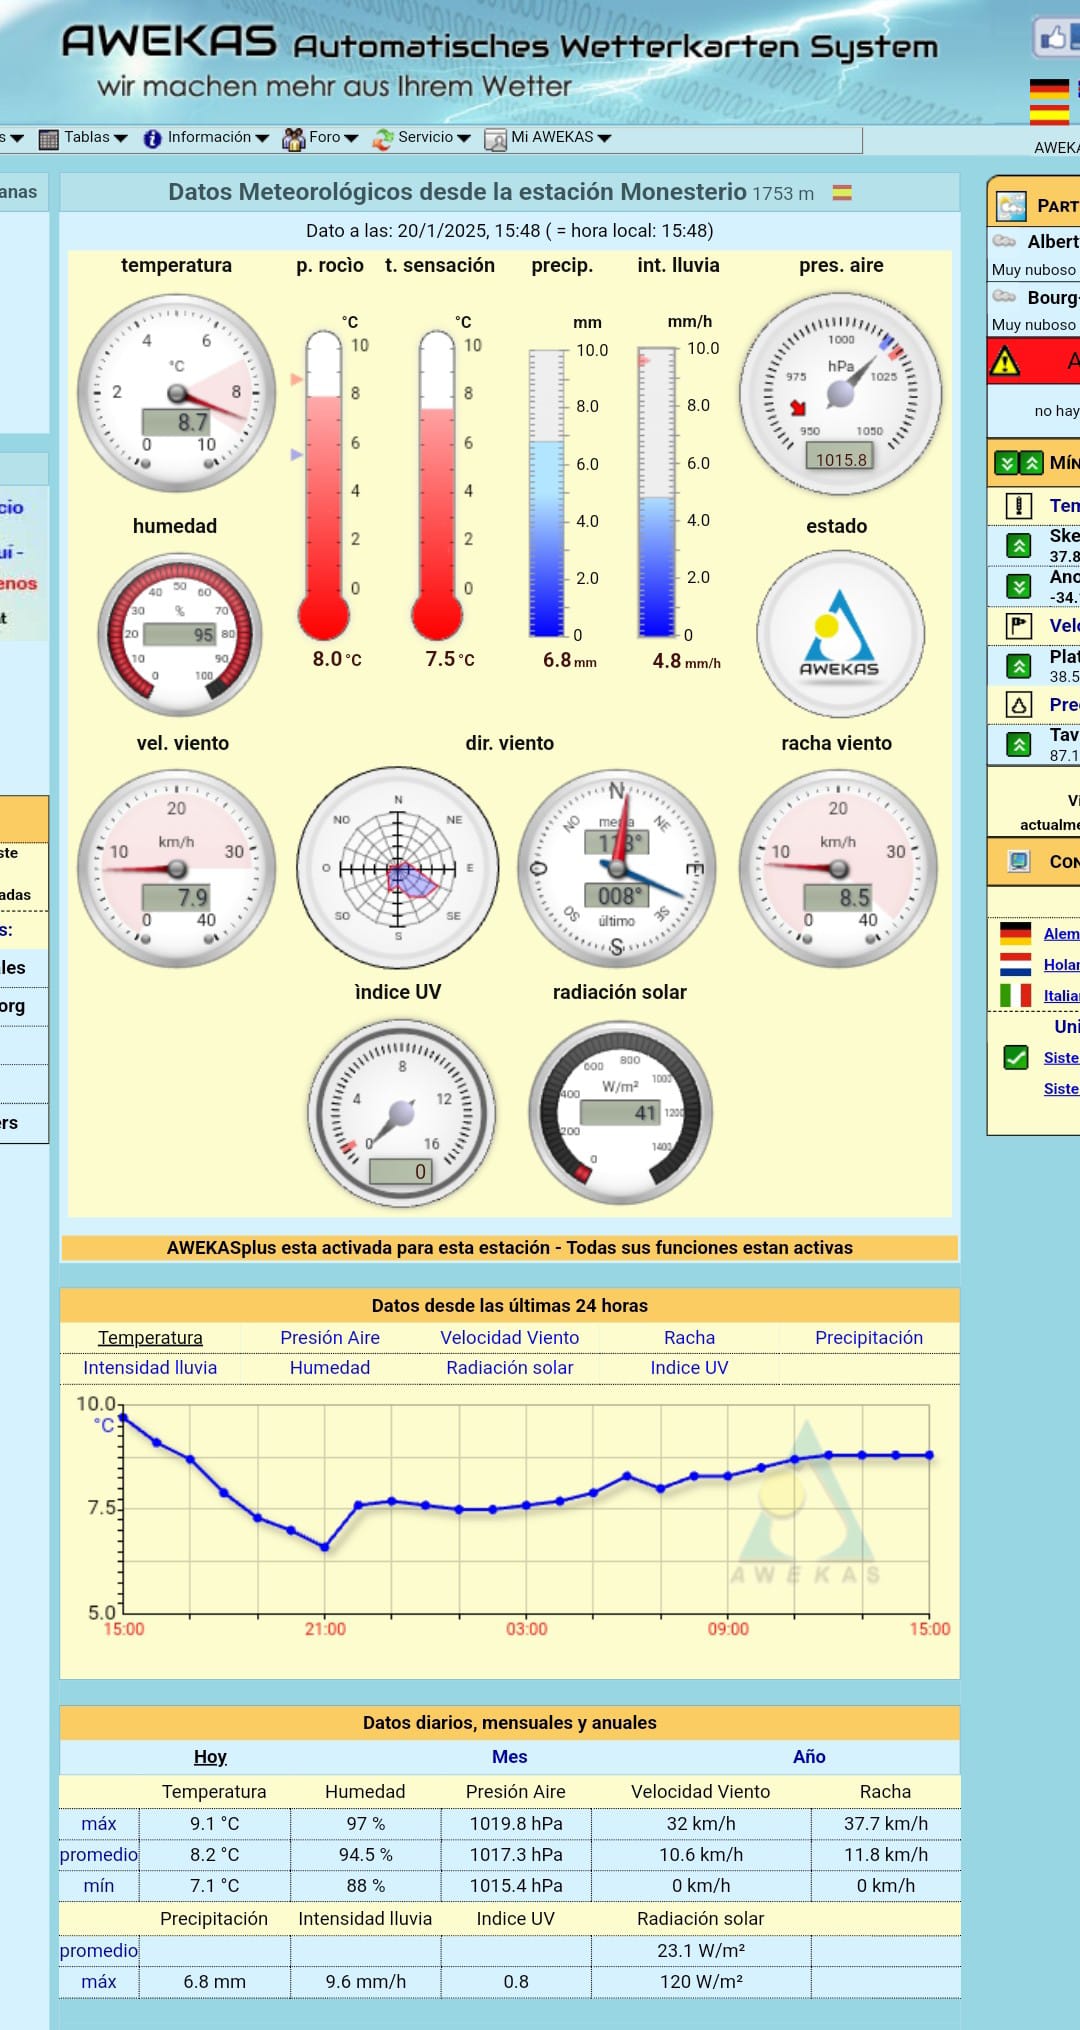1080x2030 pixels.
Task: Click the air pressure gauge reading 1015.8
Action: point(840,393)
